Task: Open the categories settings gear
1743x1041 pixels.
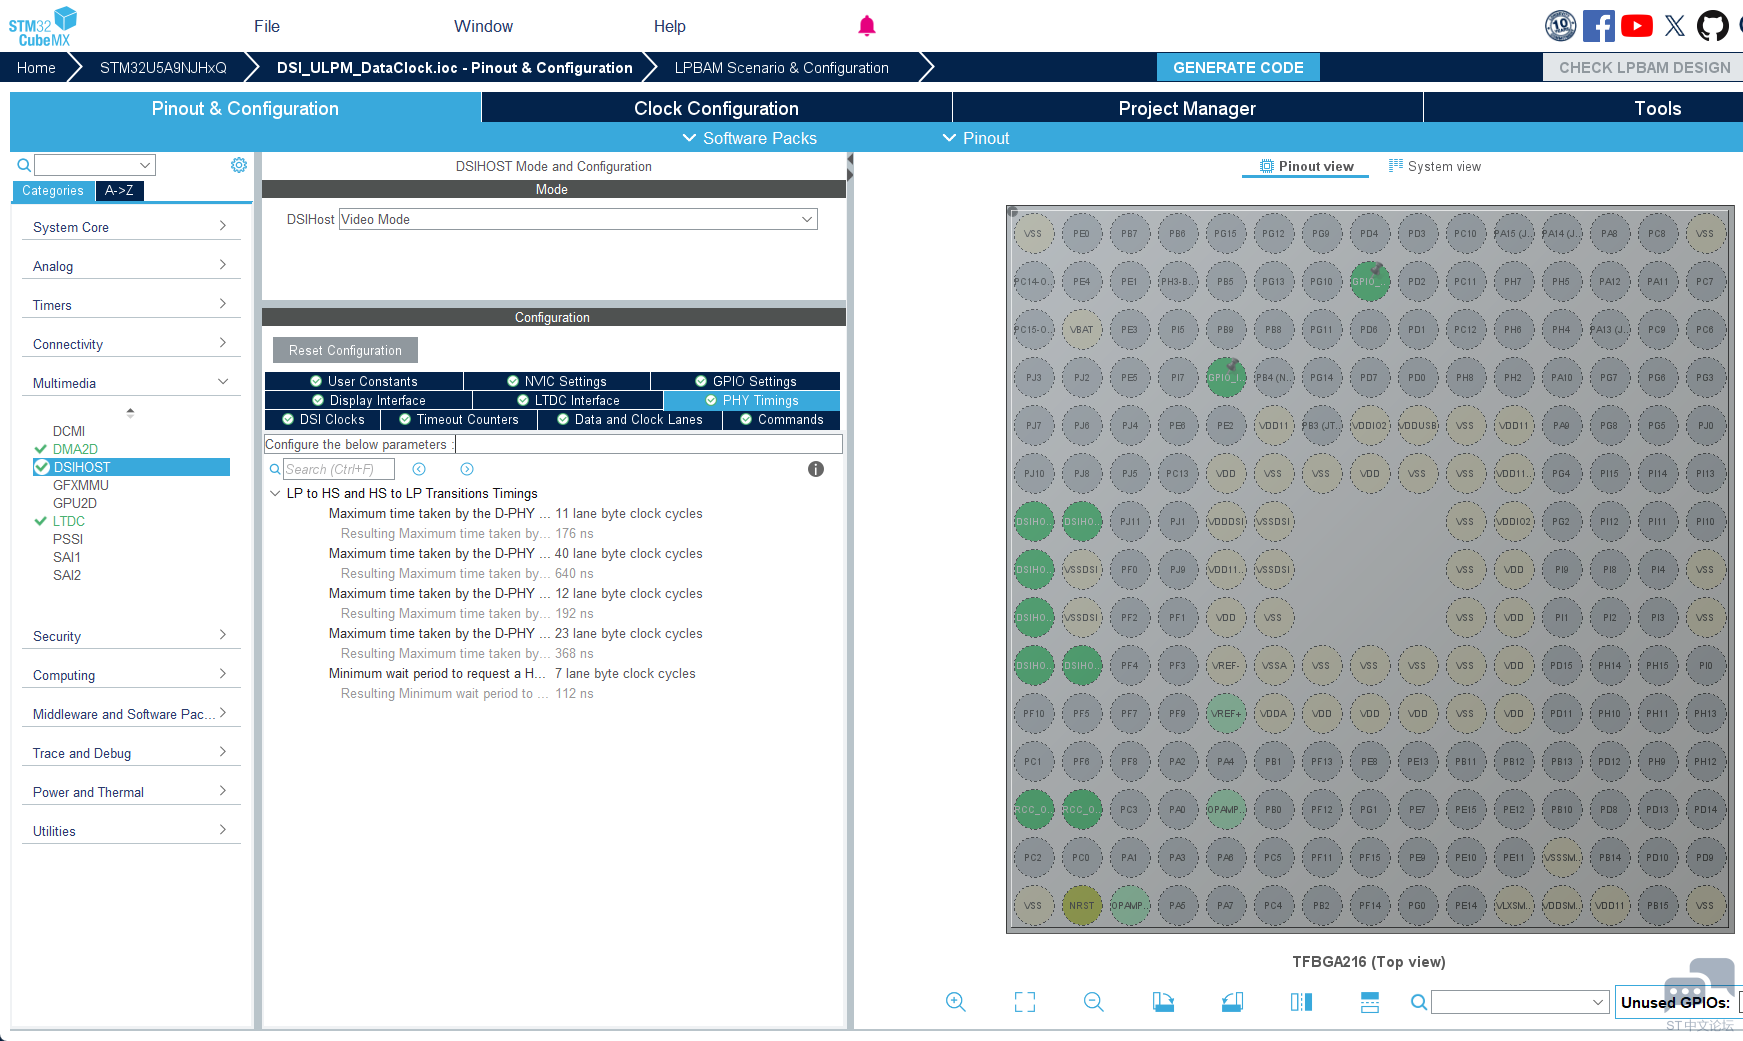Action: point(239,165)
